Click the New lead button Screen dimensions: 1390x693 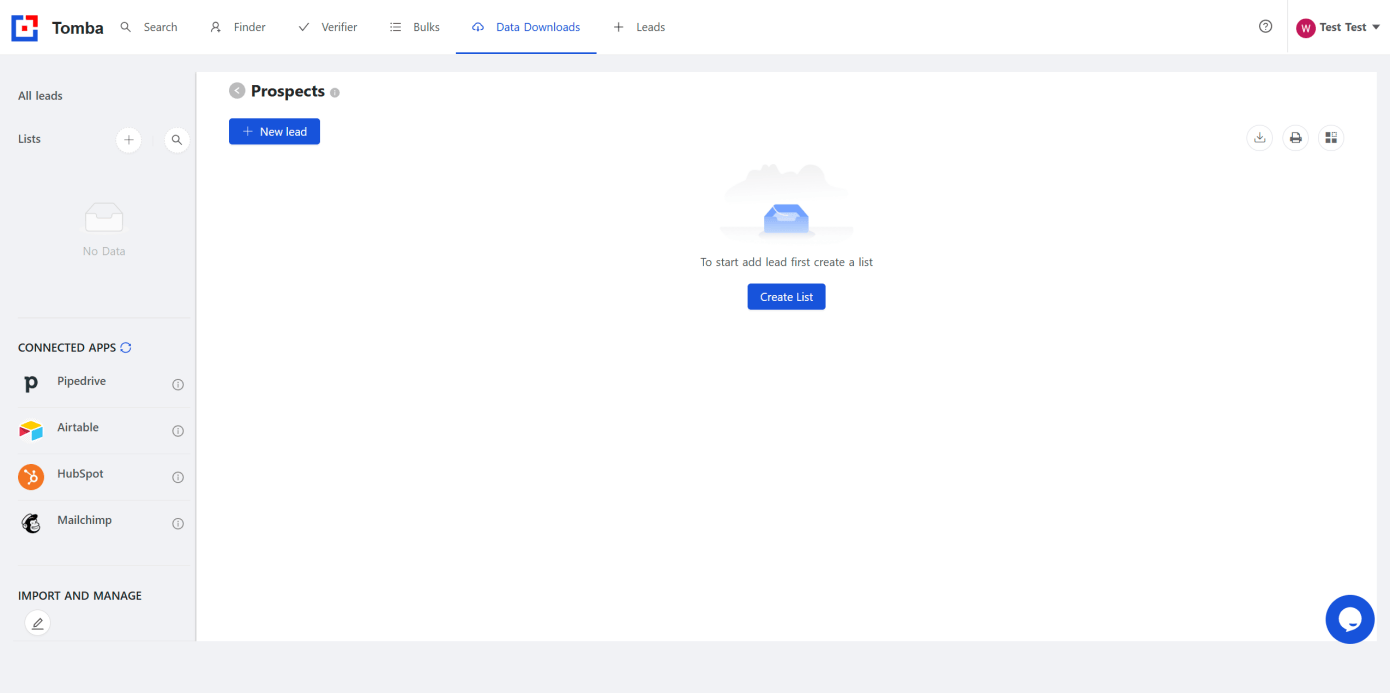pyautogui.click(x=274, y=132)
